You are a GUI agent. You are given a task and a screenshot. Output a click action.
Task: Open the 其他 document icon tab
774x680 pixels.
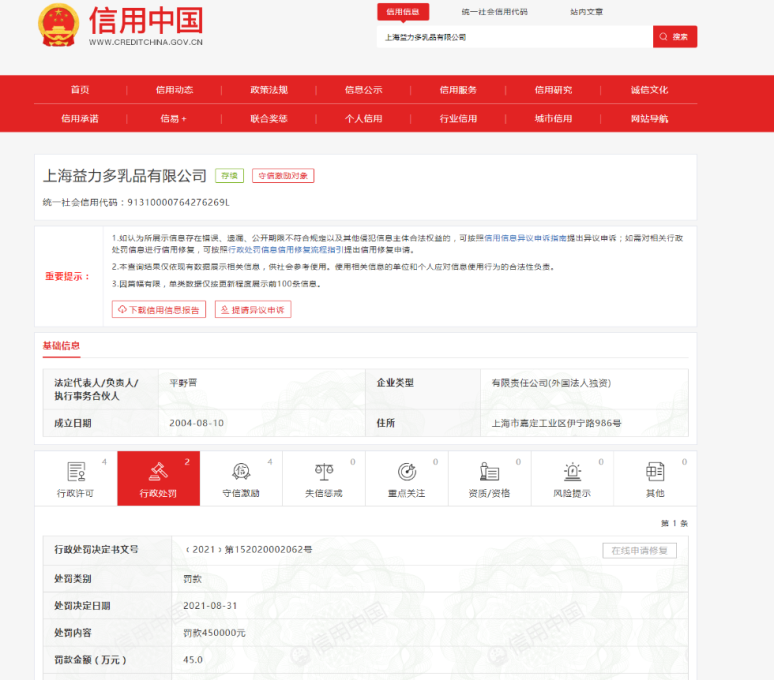pos(655,478)
